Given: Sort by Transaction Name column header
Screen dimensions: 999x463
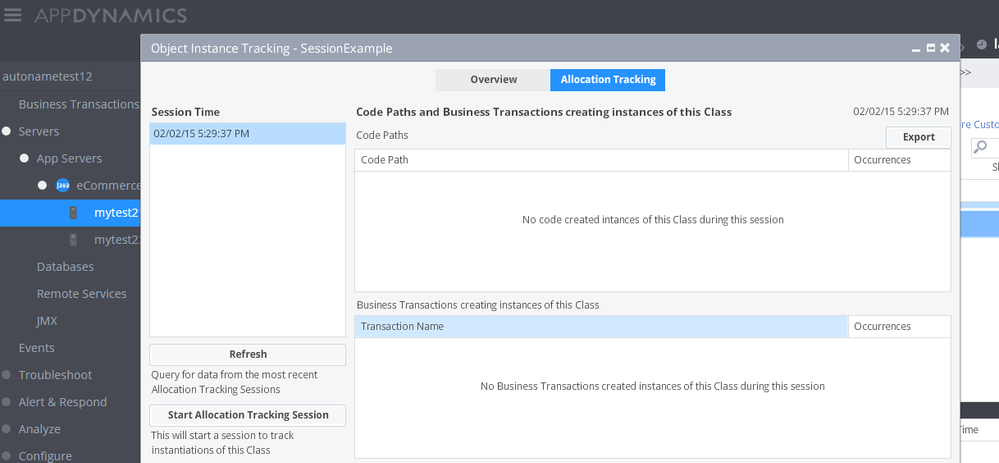Looking at the screenshot, I should point(600,326).
